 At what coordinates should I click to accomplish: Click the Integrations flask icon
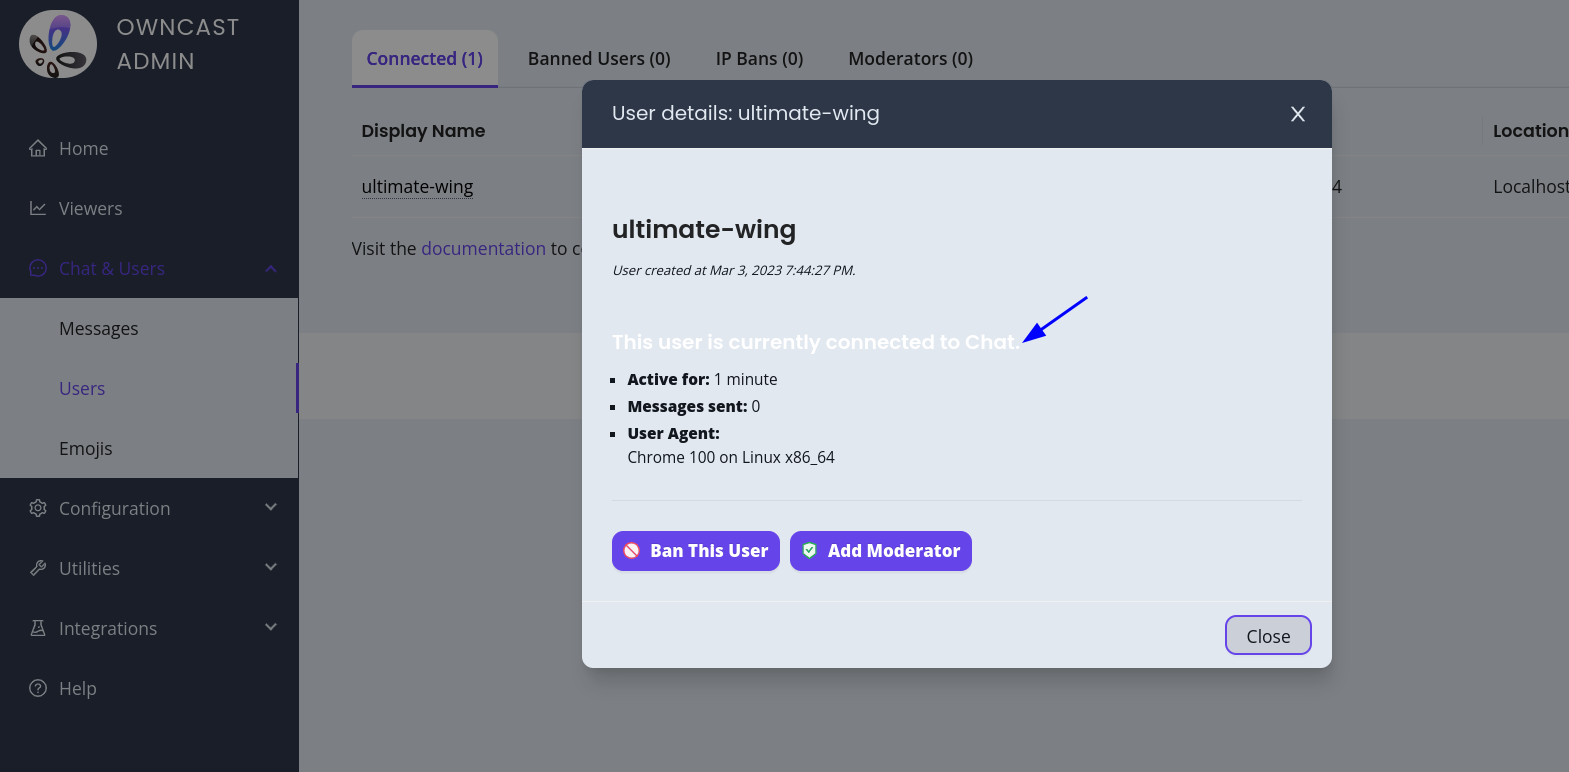click(x=38, y=628)
